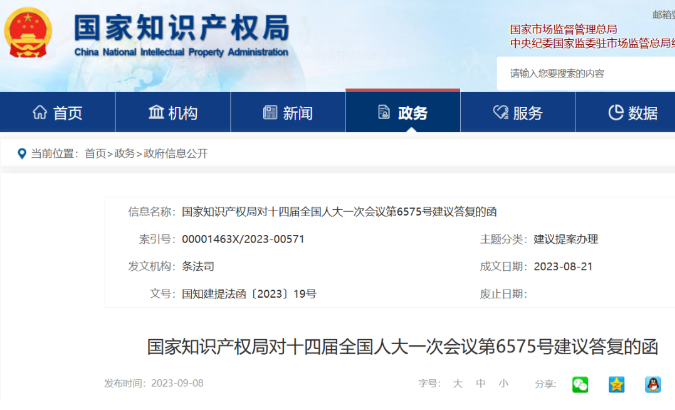675x410 pixels.
Task: Set font size to 小 (small)
Action: [503, 384]
